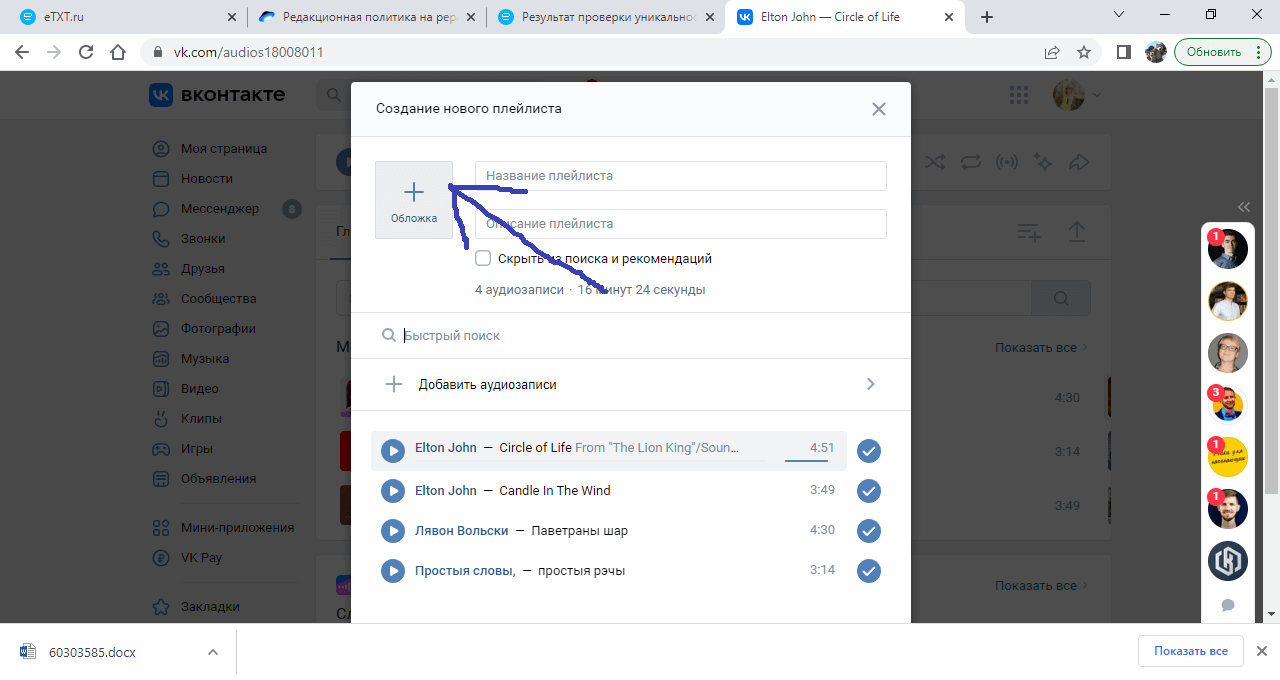The height and width of the screenshot is (680, 1280).
Task: Open the tab search dropdown
Action: [x=1118, y=15]
